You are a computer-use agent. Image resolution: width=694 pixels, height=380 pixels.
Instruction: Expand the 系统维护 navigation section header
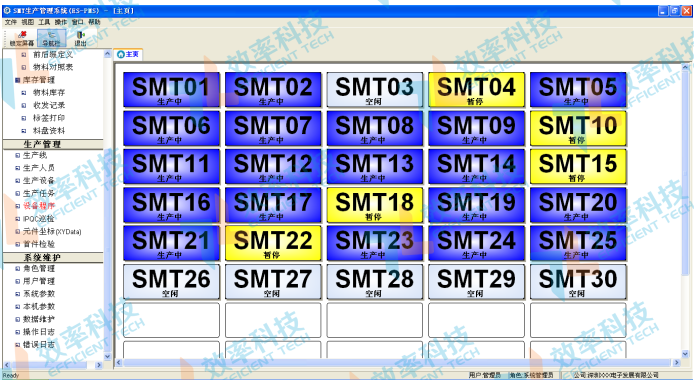[x=53, y=257]
